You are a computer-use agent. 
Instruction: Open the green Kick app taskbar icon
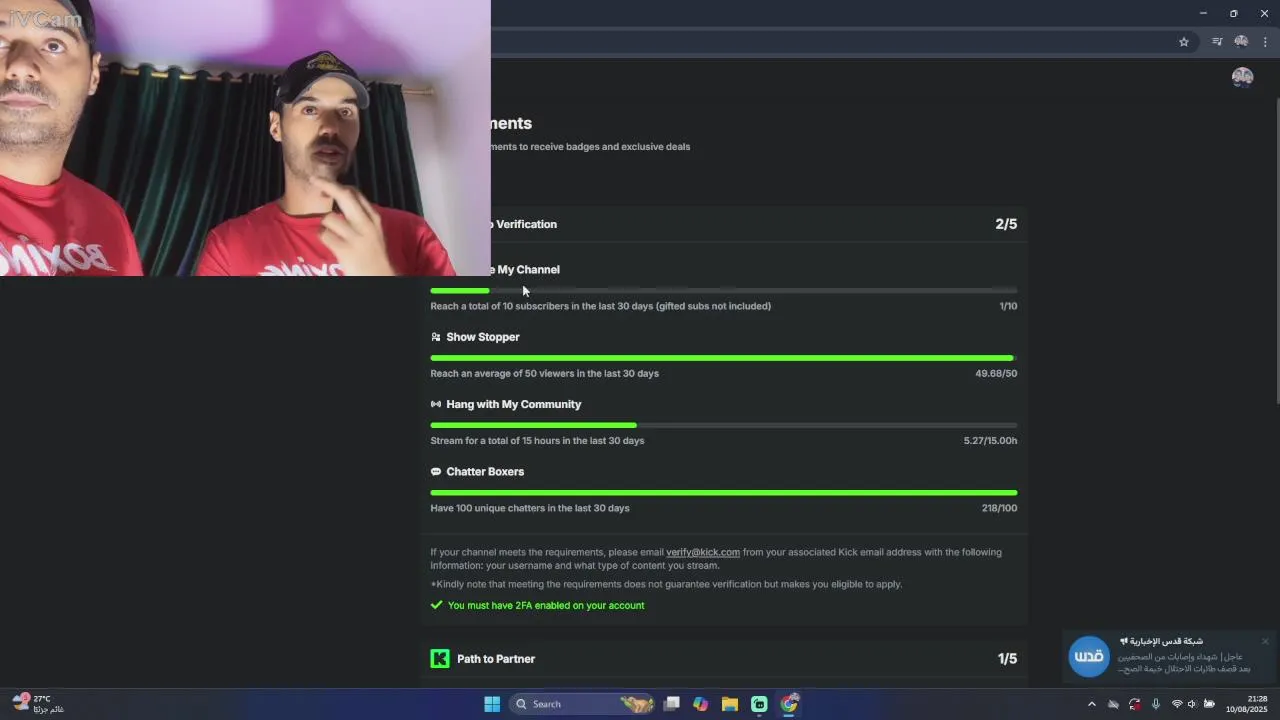pyautogui.click(x=759, y=704)
